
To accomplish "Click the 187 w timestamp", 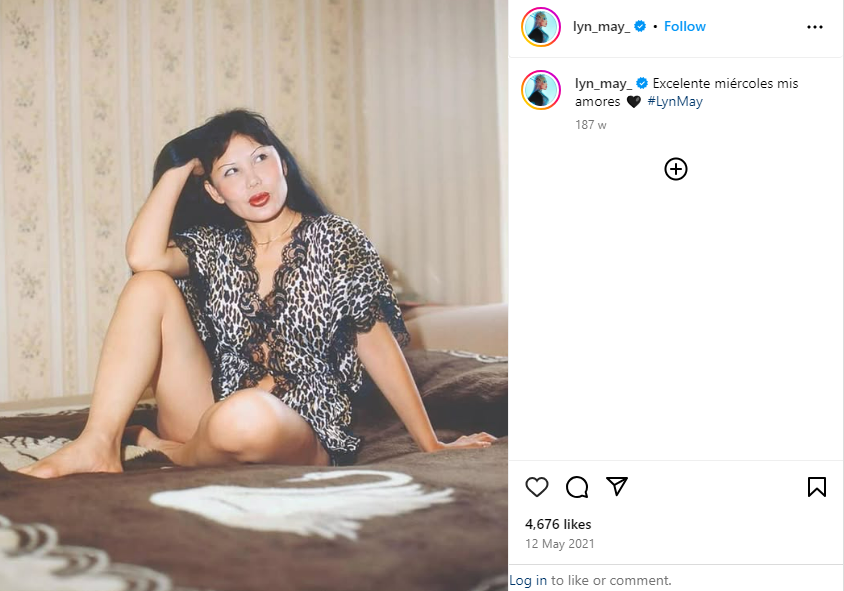I will pyautogui.click(x=590, y=125).
